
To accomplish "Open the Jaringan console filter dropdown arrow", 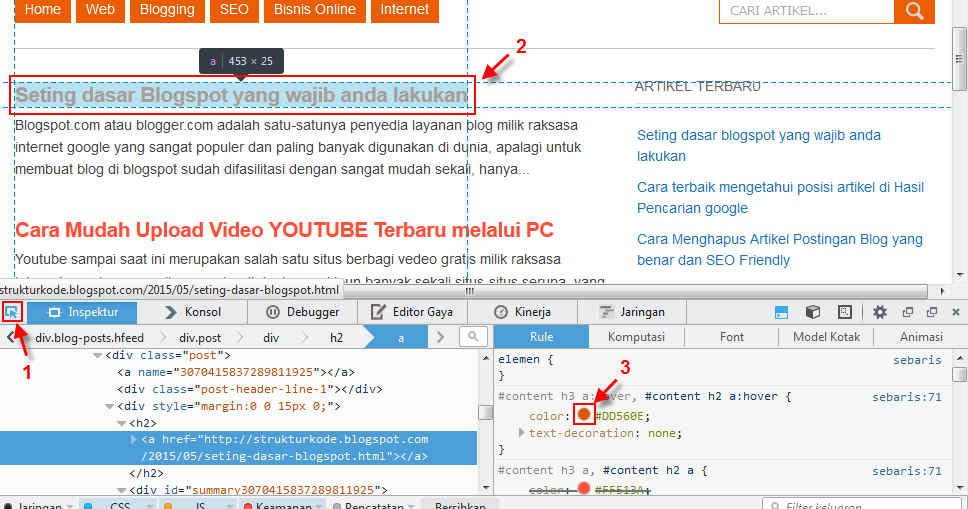I will [x=70, y=506].
